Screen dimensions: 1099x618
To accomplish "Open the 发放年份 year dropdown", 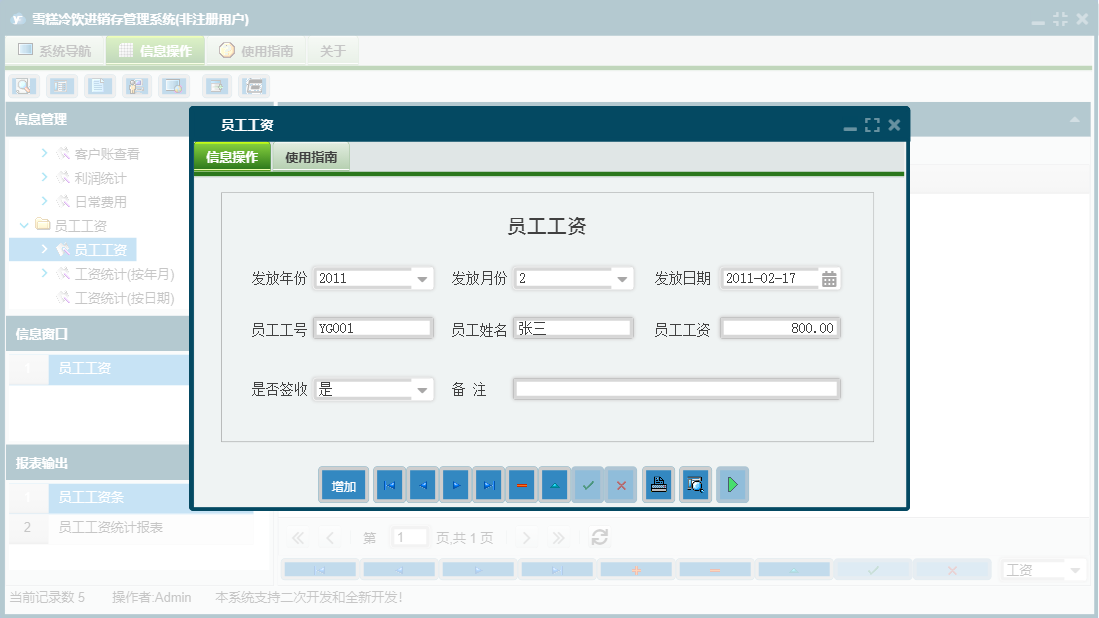I will coord(423,279).
